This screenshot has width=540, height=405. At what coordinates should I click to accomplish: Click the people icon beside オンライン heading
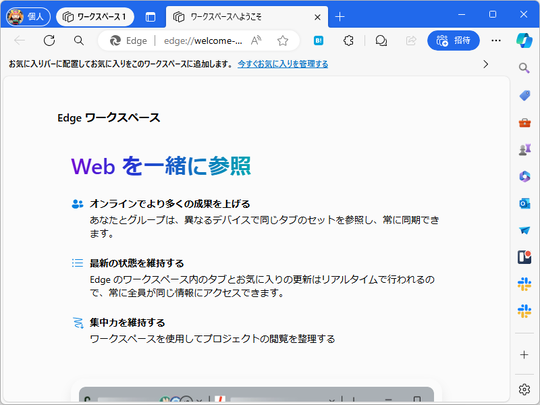(77, 204)
